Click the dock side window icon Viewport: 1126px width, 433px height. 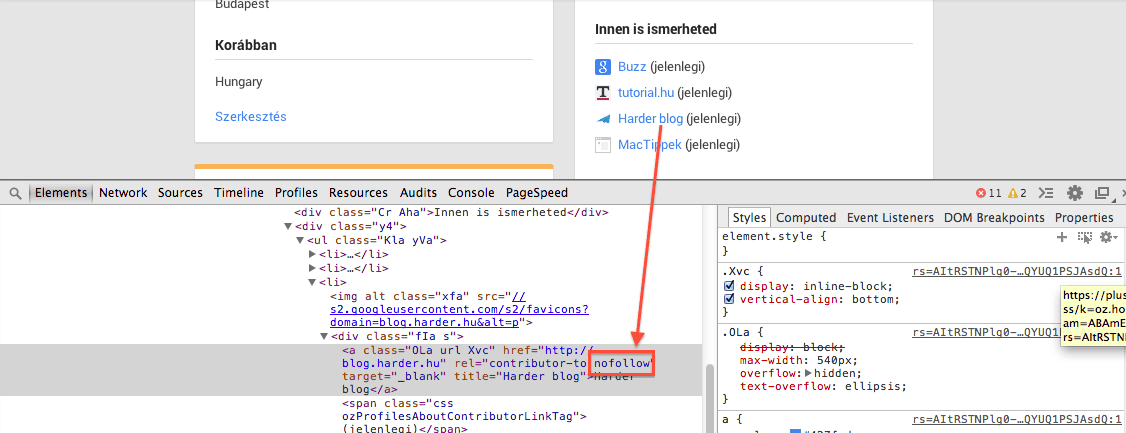pyautogui.click(x=1102, y=193)
